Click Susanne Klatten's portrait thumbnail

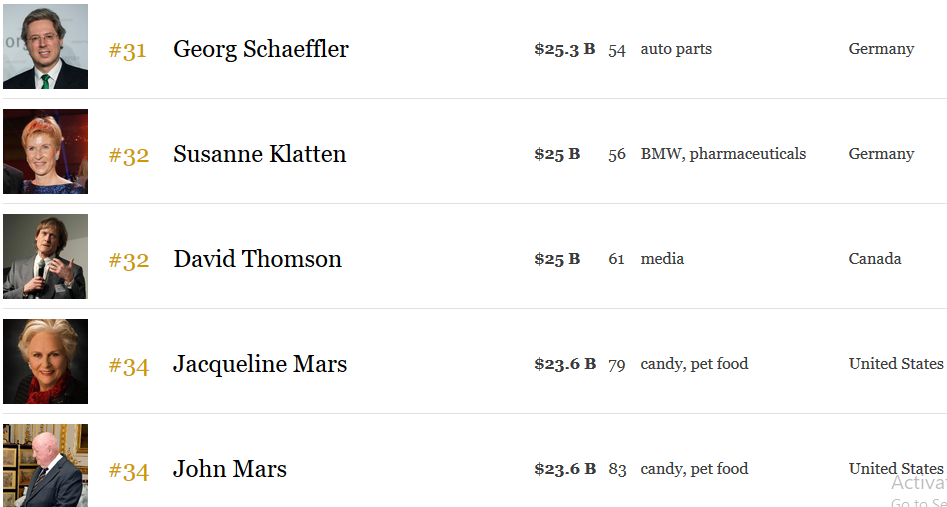45,152
